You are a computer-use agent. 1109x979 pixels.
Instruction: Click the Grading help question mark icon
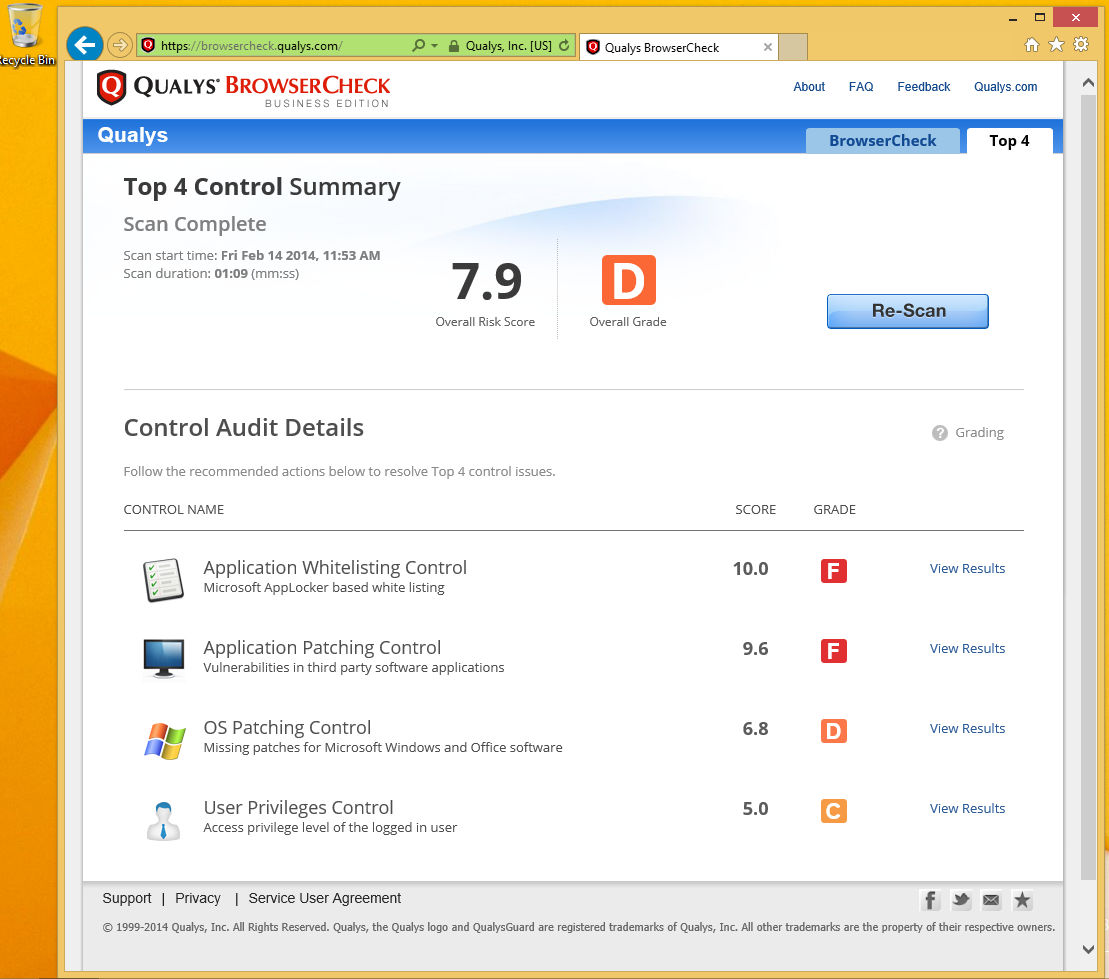[x=939, y=433]
